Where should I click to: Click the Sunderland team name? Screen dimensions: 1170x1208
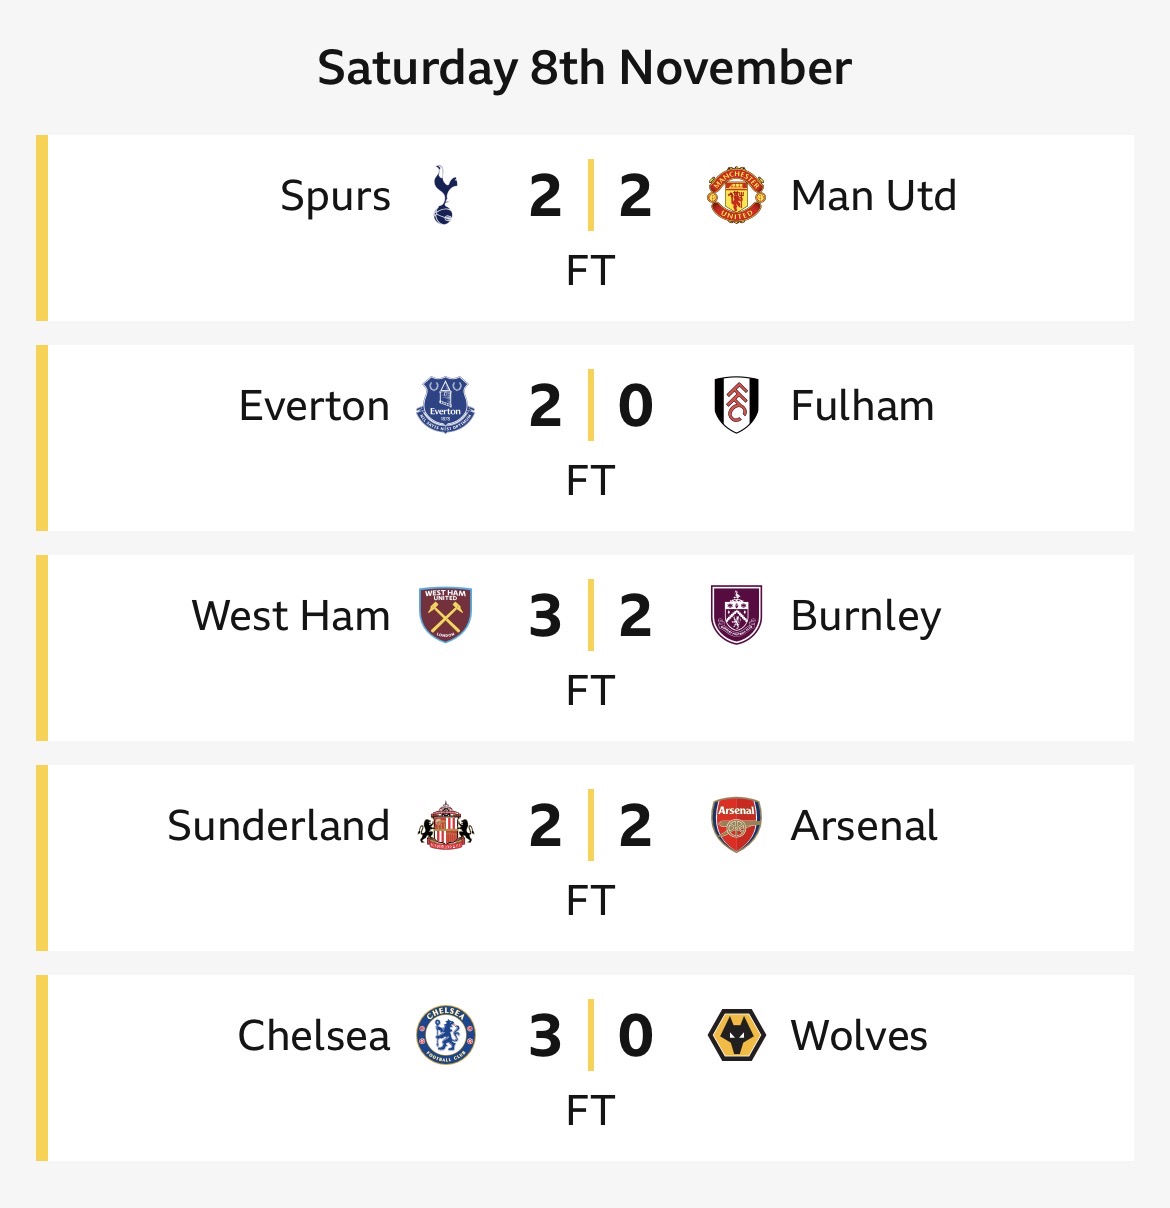[x=278, y=826]
